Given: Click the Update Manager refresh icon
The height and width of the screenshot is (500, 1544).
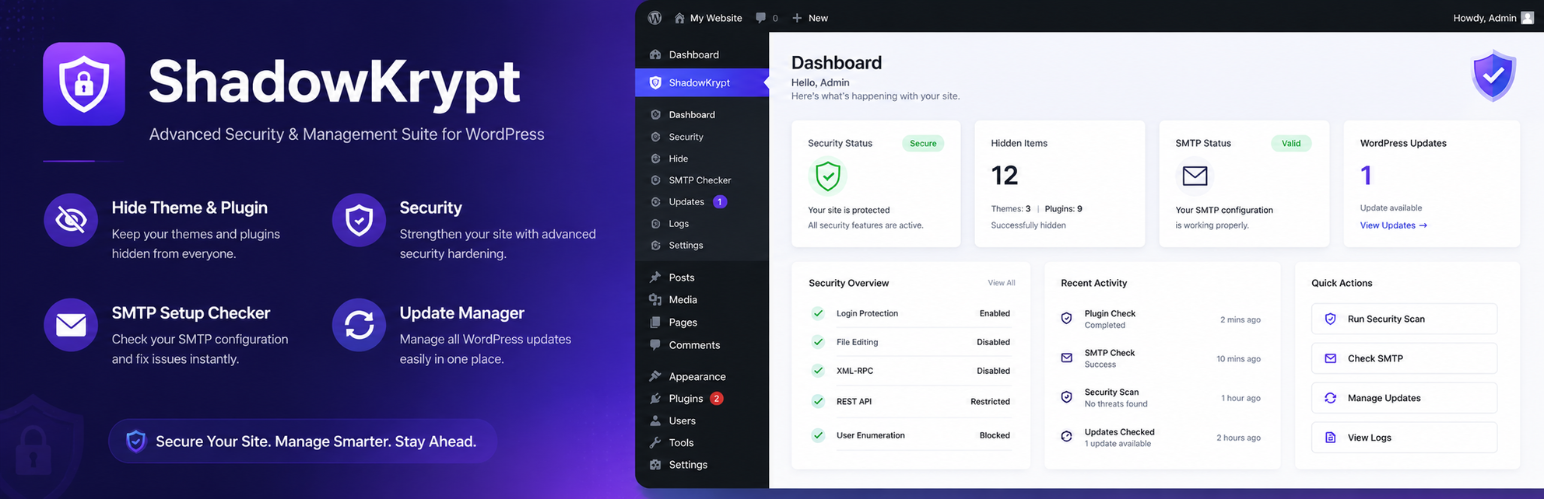Looking at the screenshot, I should pyautogui.click(x=359, y=325).
